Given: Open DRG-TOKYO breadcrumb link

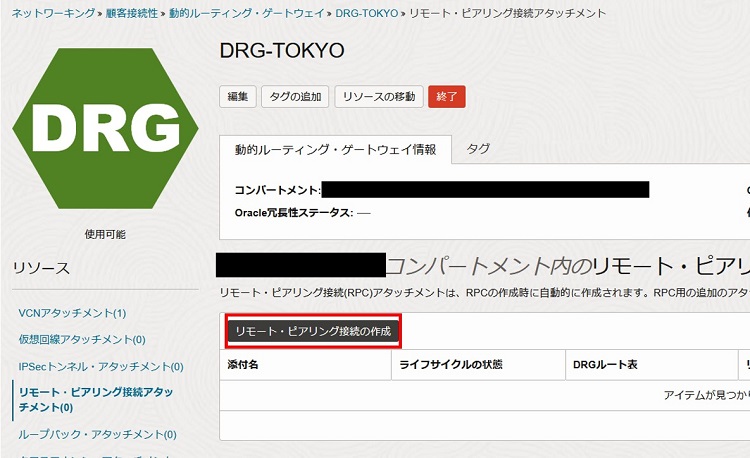Looking at the screenshot, I should 365,14.
